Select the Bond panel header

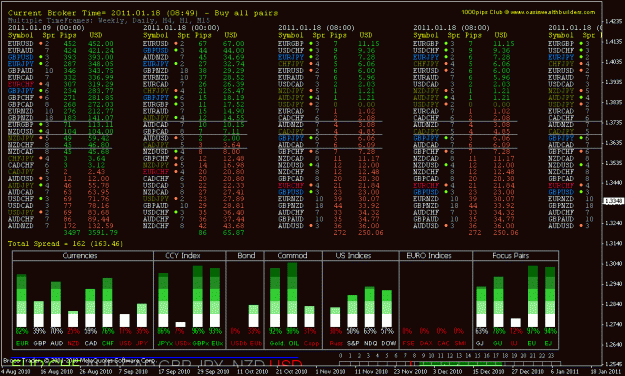click(245, 256)
